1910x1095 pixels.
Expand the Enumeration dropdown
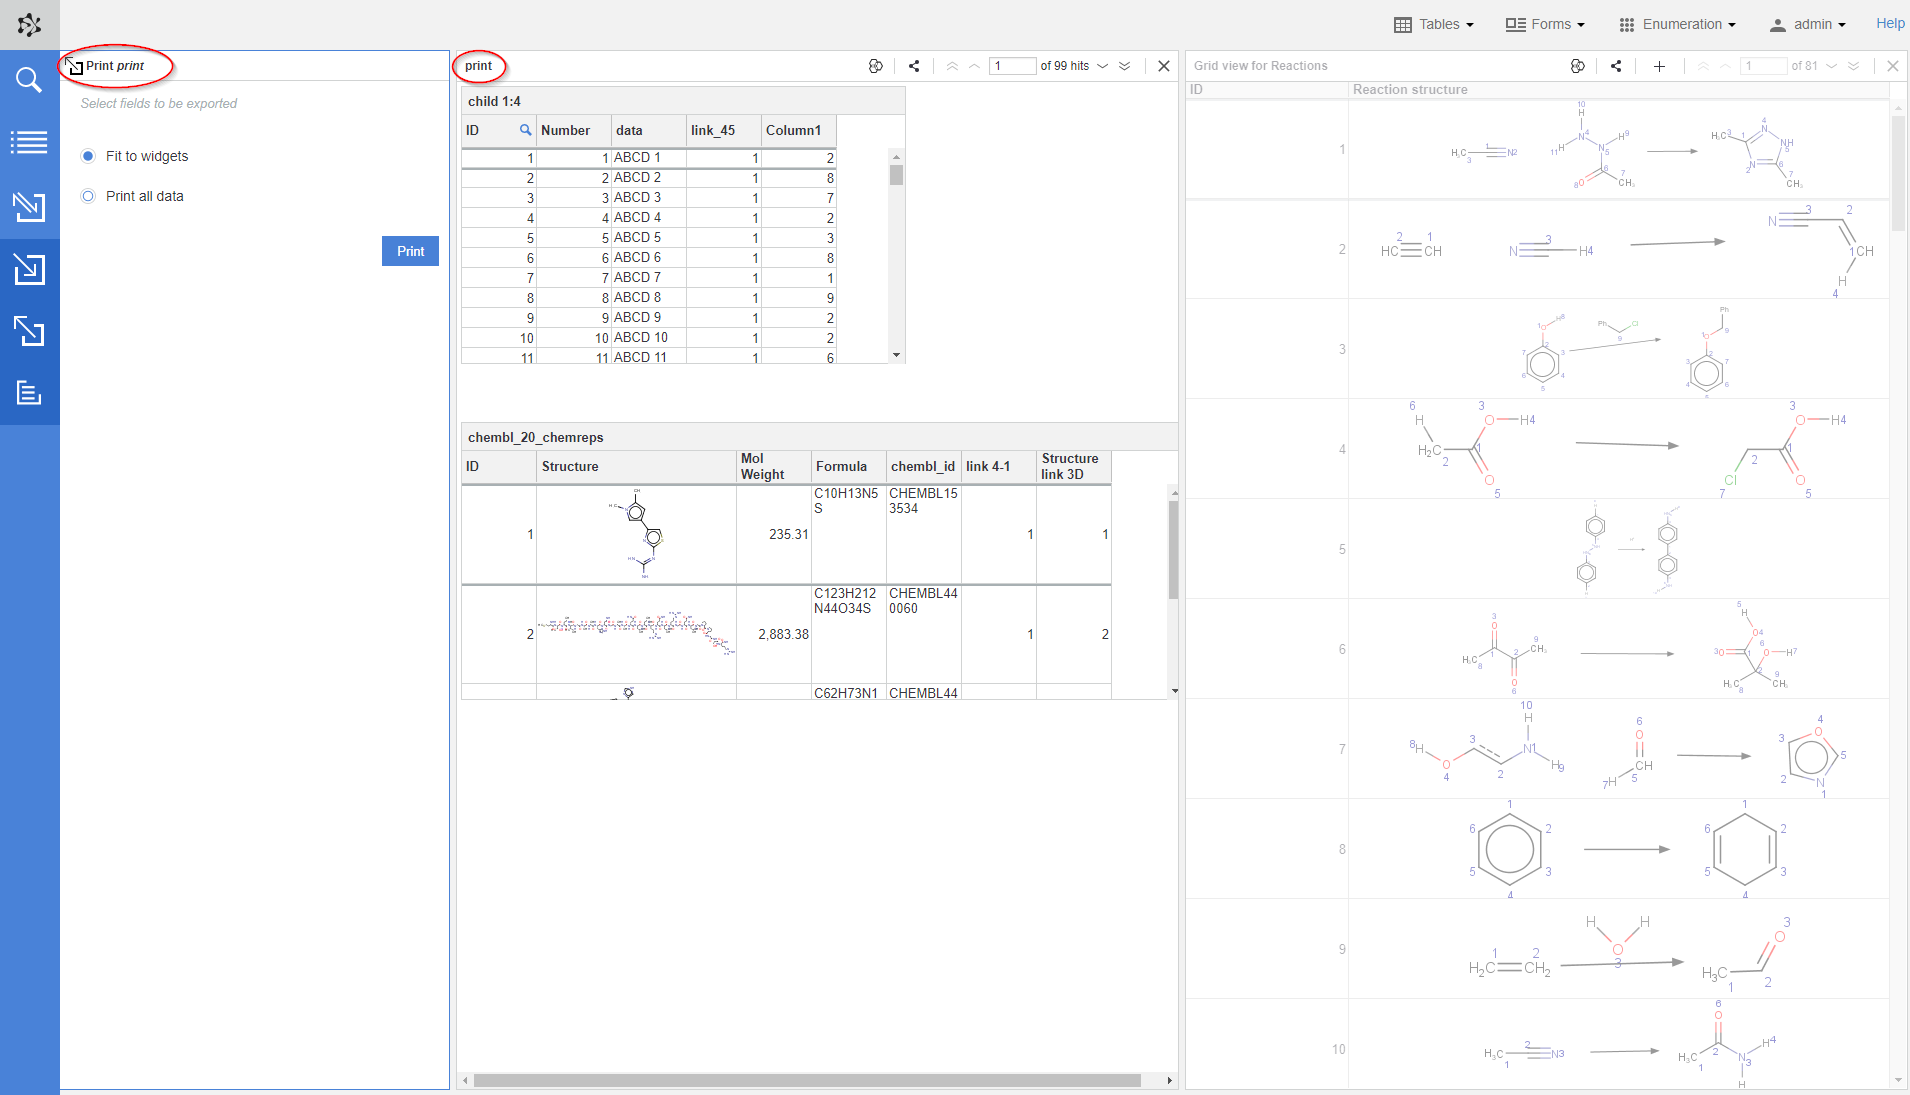(x=1677, y=24)
